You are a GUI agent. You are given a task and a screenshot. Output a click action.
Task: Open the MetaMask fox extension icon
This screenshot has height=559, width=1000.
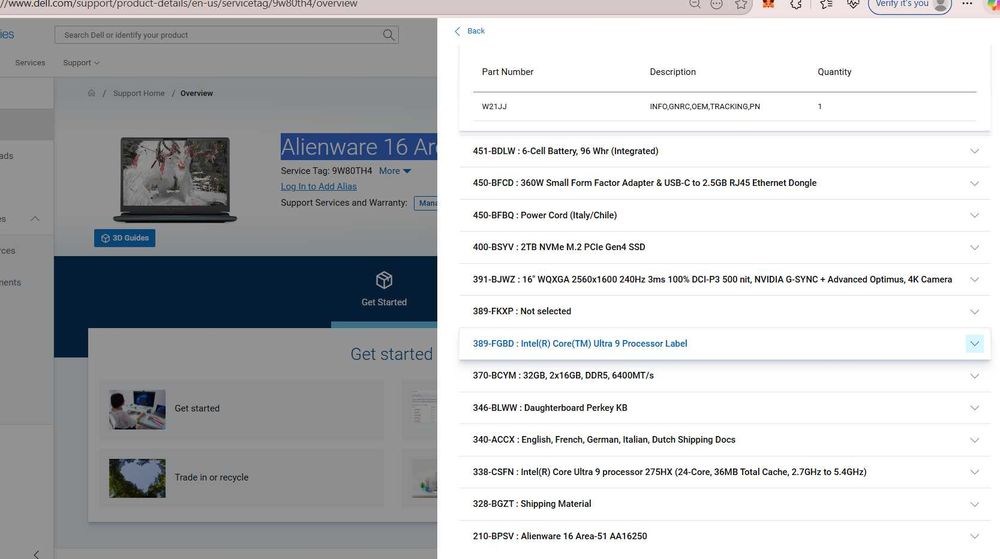pos(768,4)
